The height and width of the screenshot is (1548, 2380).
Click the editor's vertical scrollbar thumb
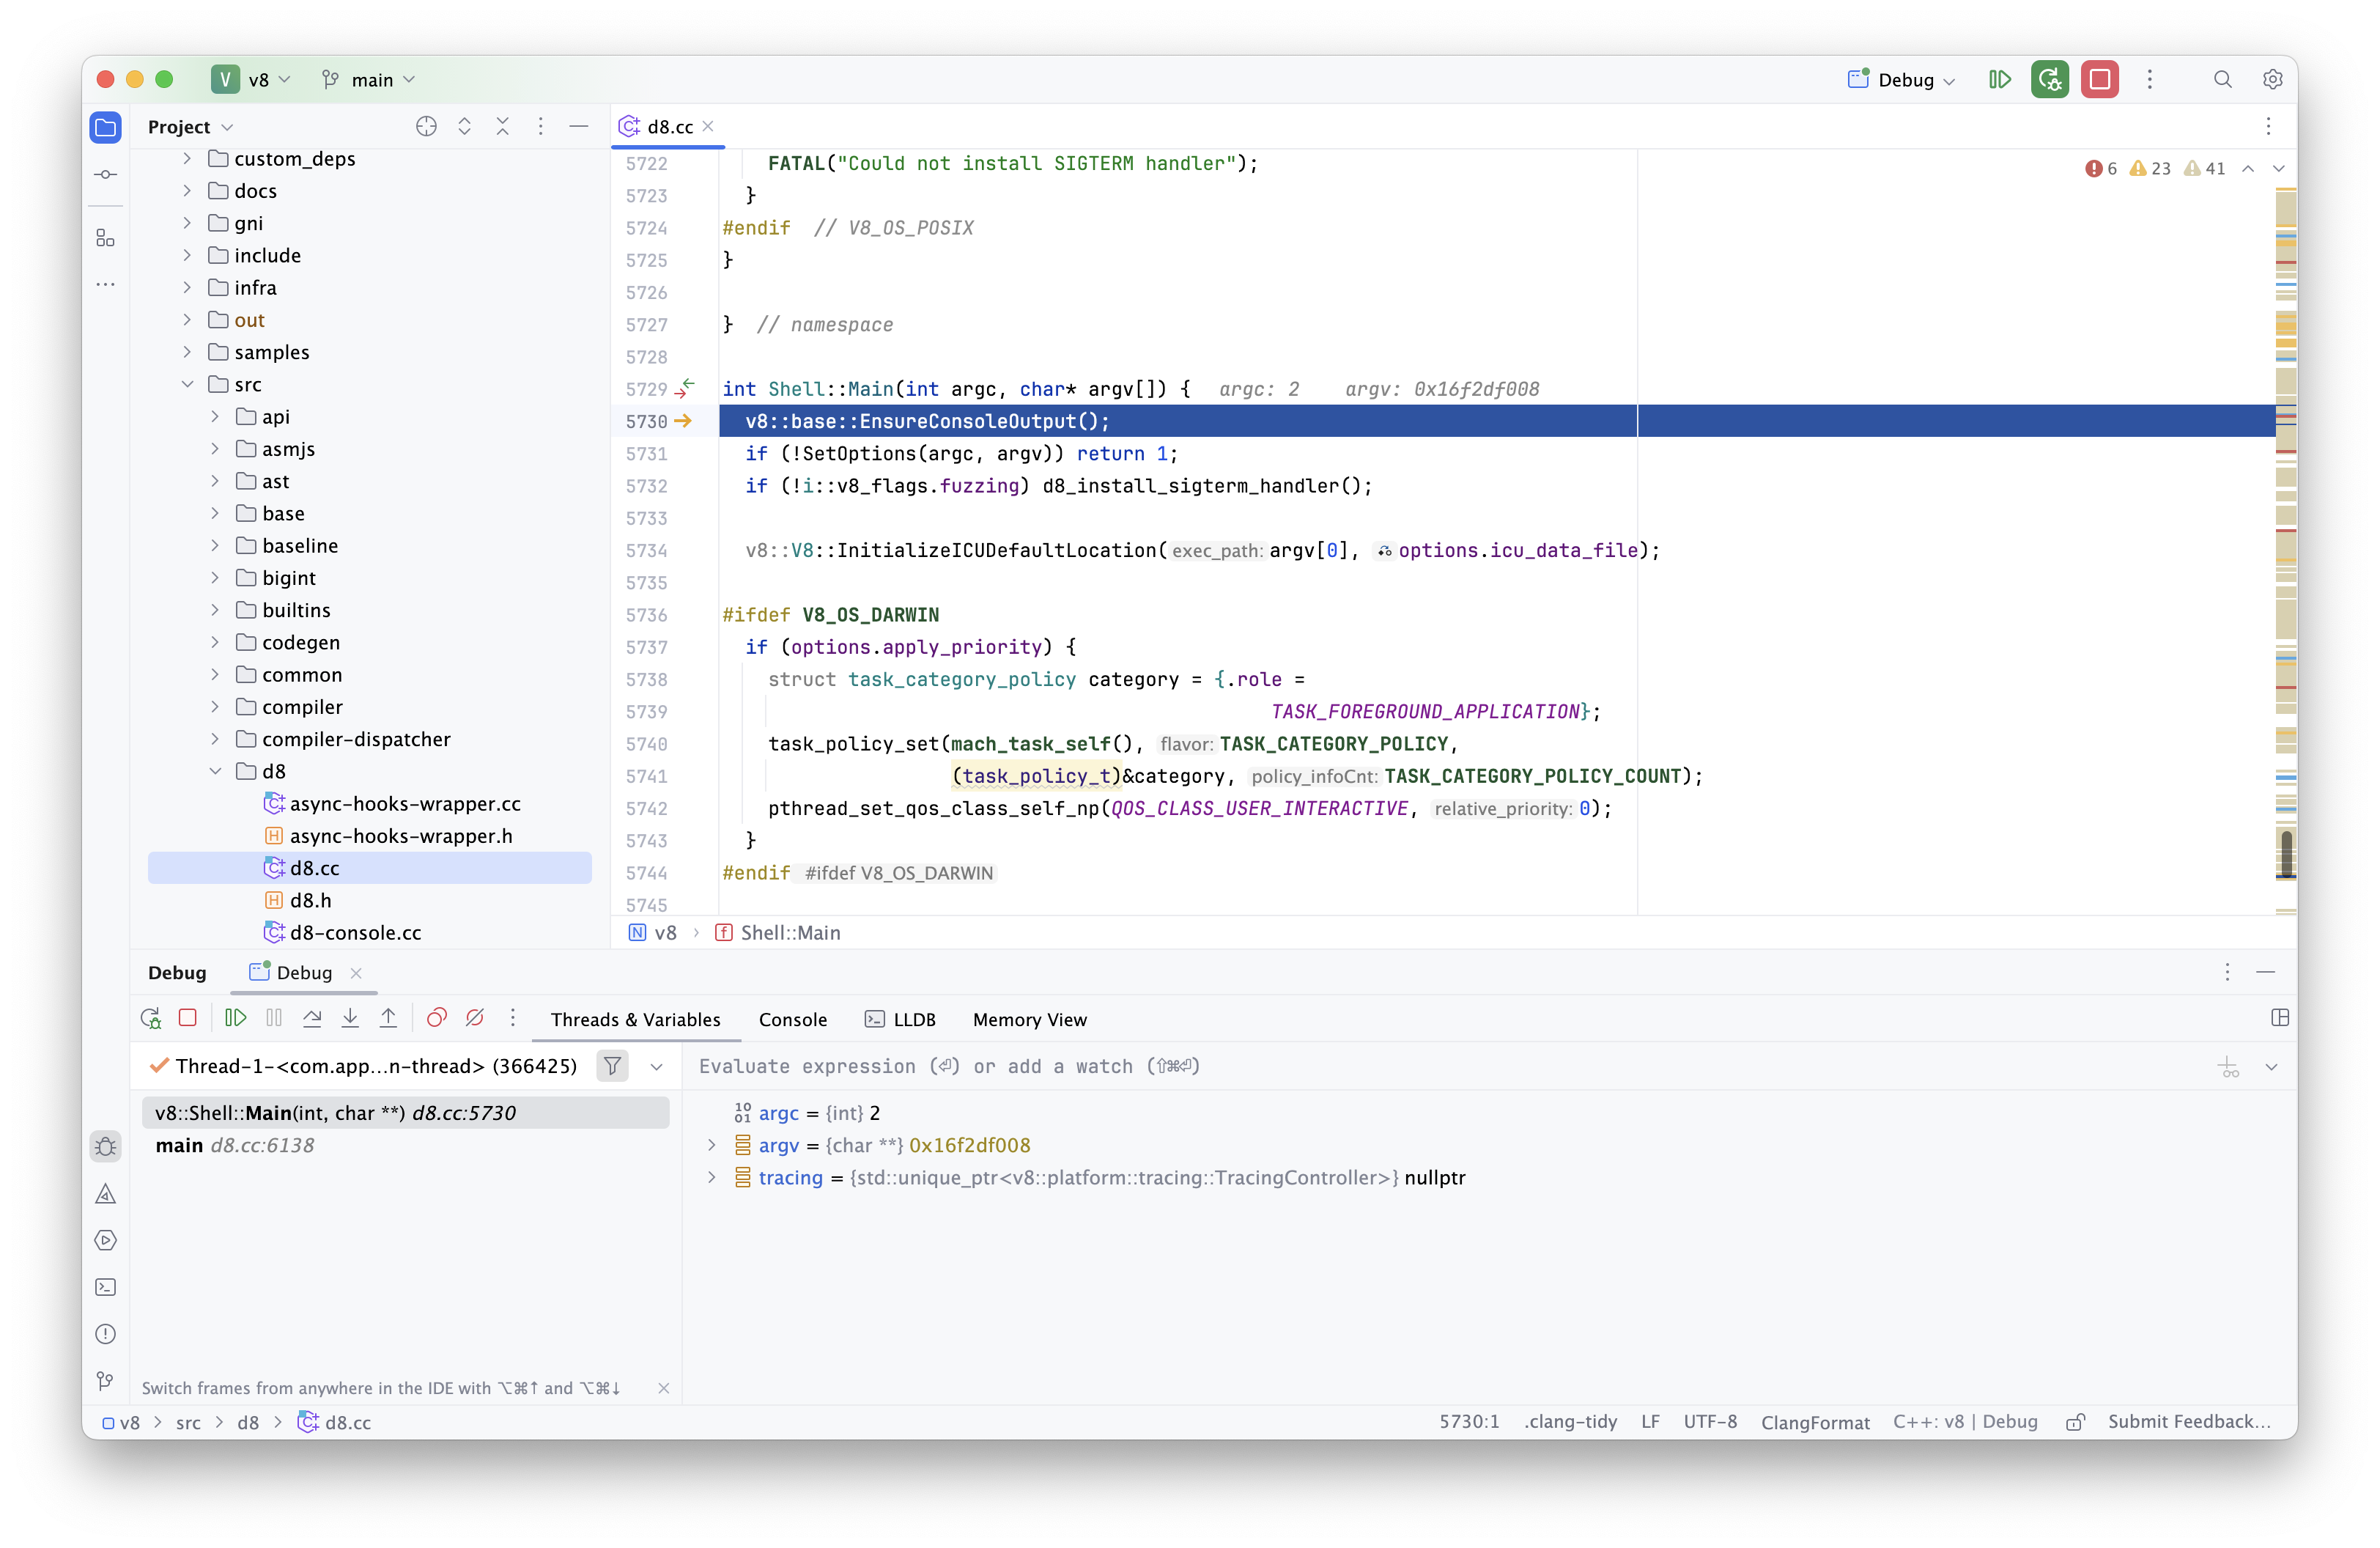(2286, 853)
